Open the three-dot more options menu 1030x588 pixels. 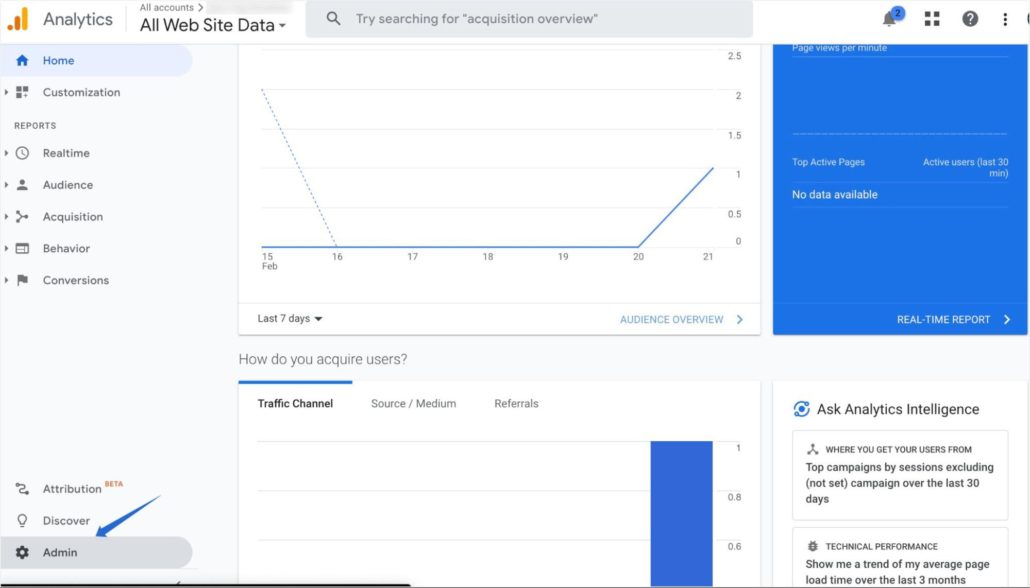pyautogui.click(x=1005, y=19)
